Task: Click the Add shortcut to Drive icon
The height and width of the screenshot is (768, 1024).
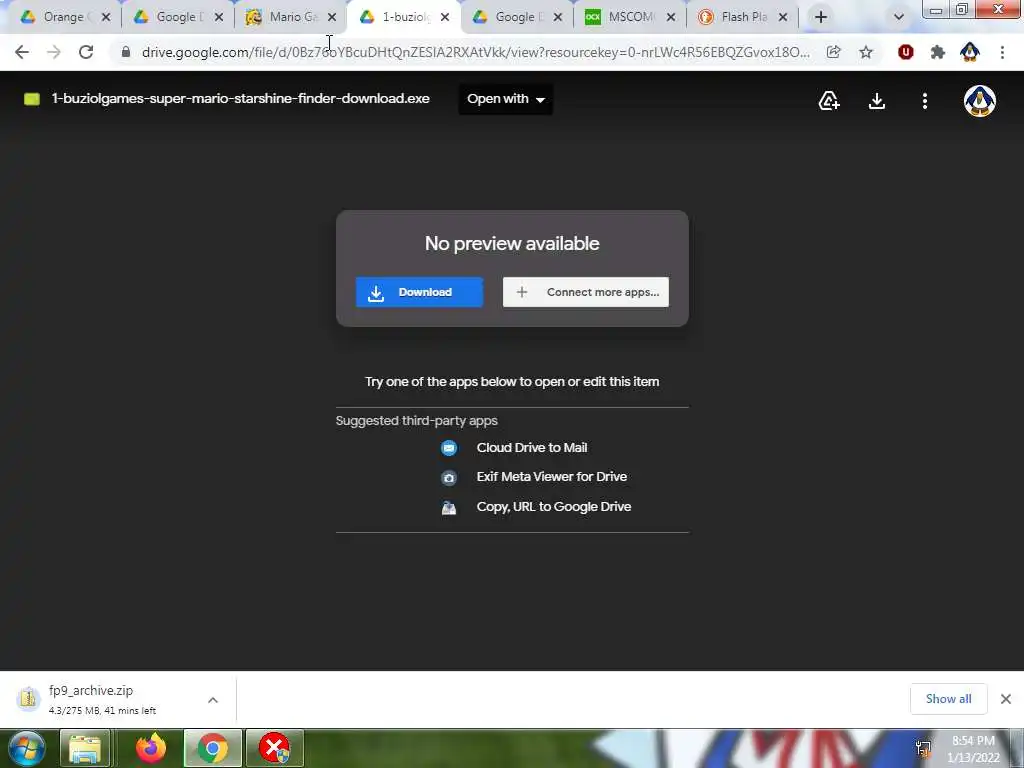Action: point(829,101)
